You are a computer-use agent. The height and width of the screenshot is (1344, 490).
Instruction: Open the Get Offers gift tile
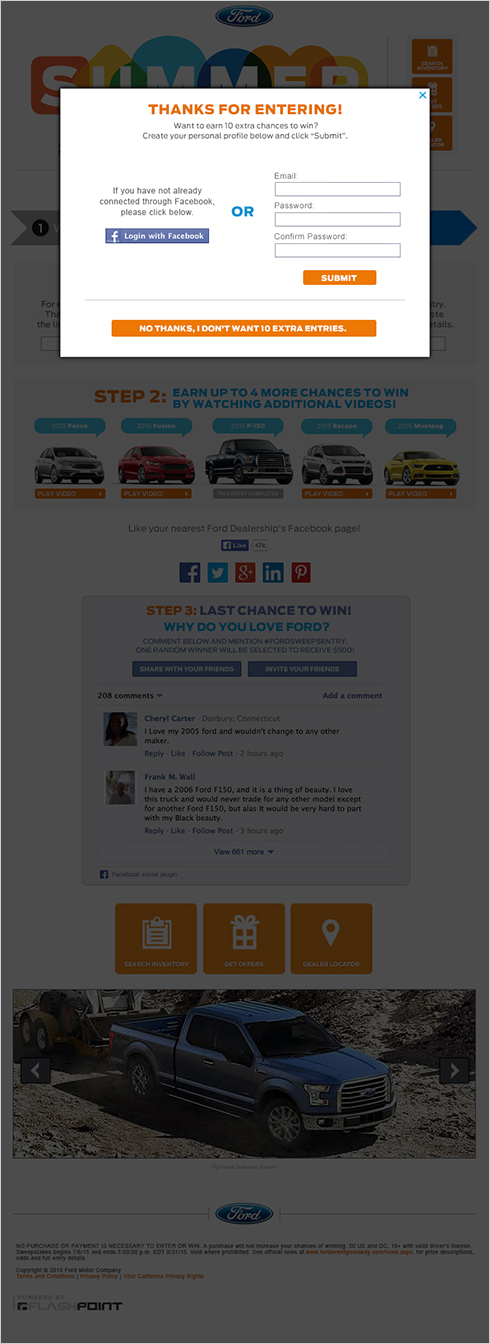(244, 938)
